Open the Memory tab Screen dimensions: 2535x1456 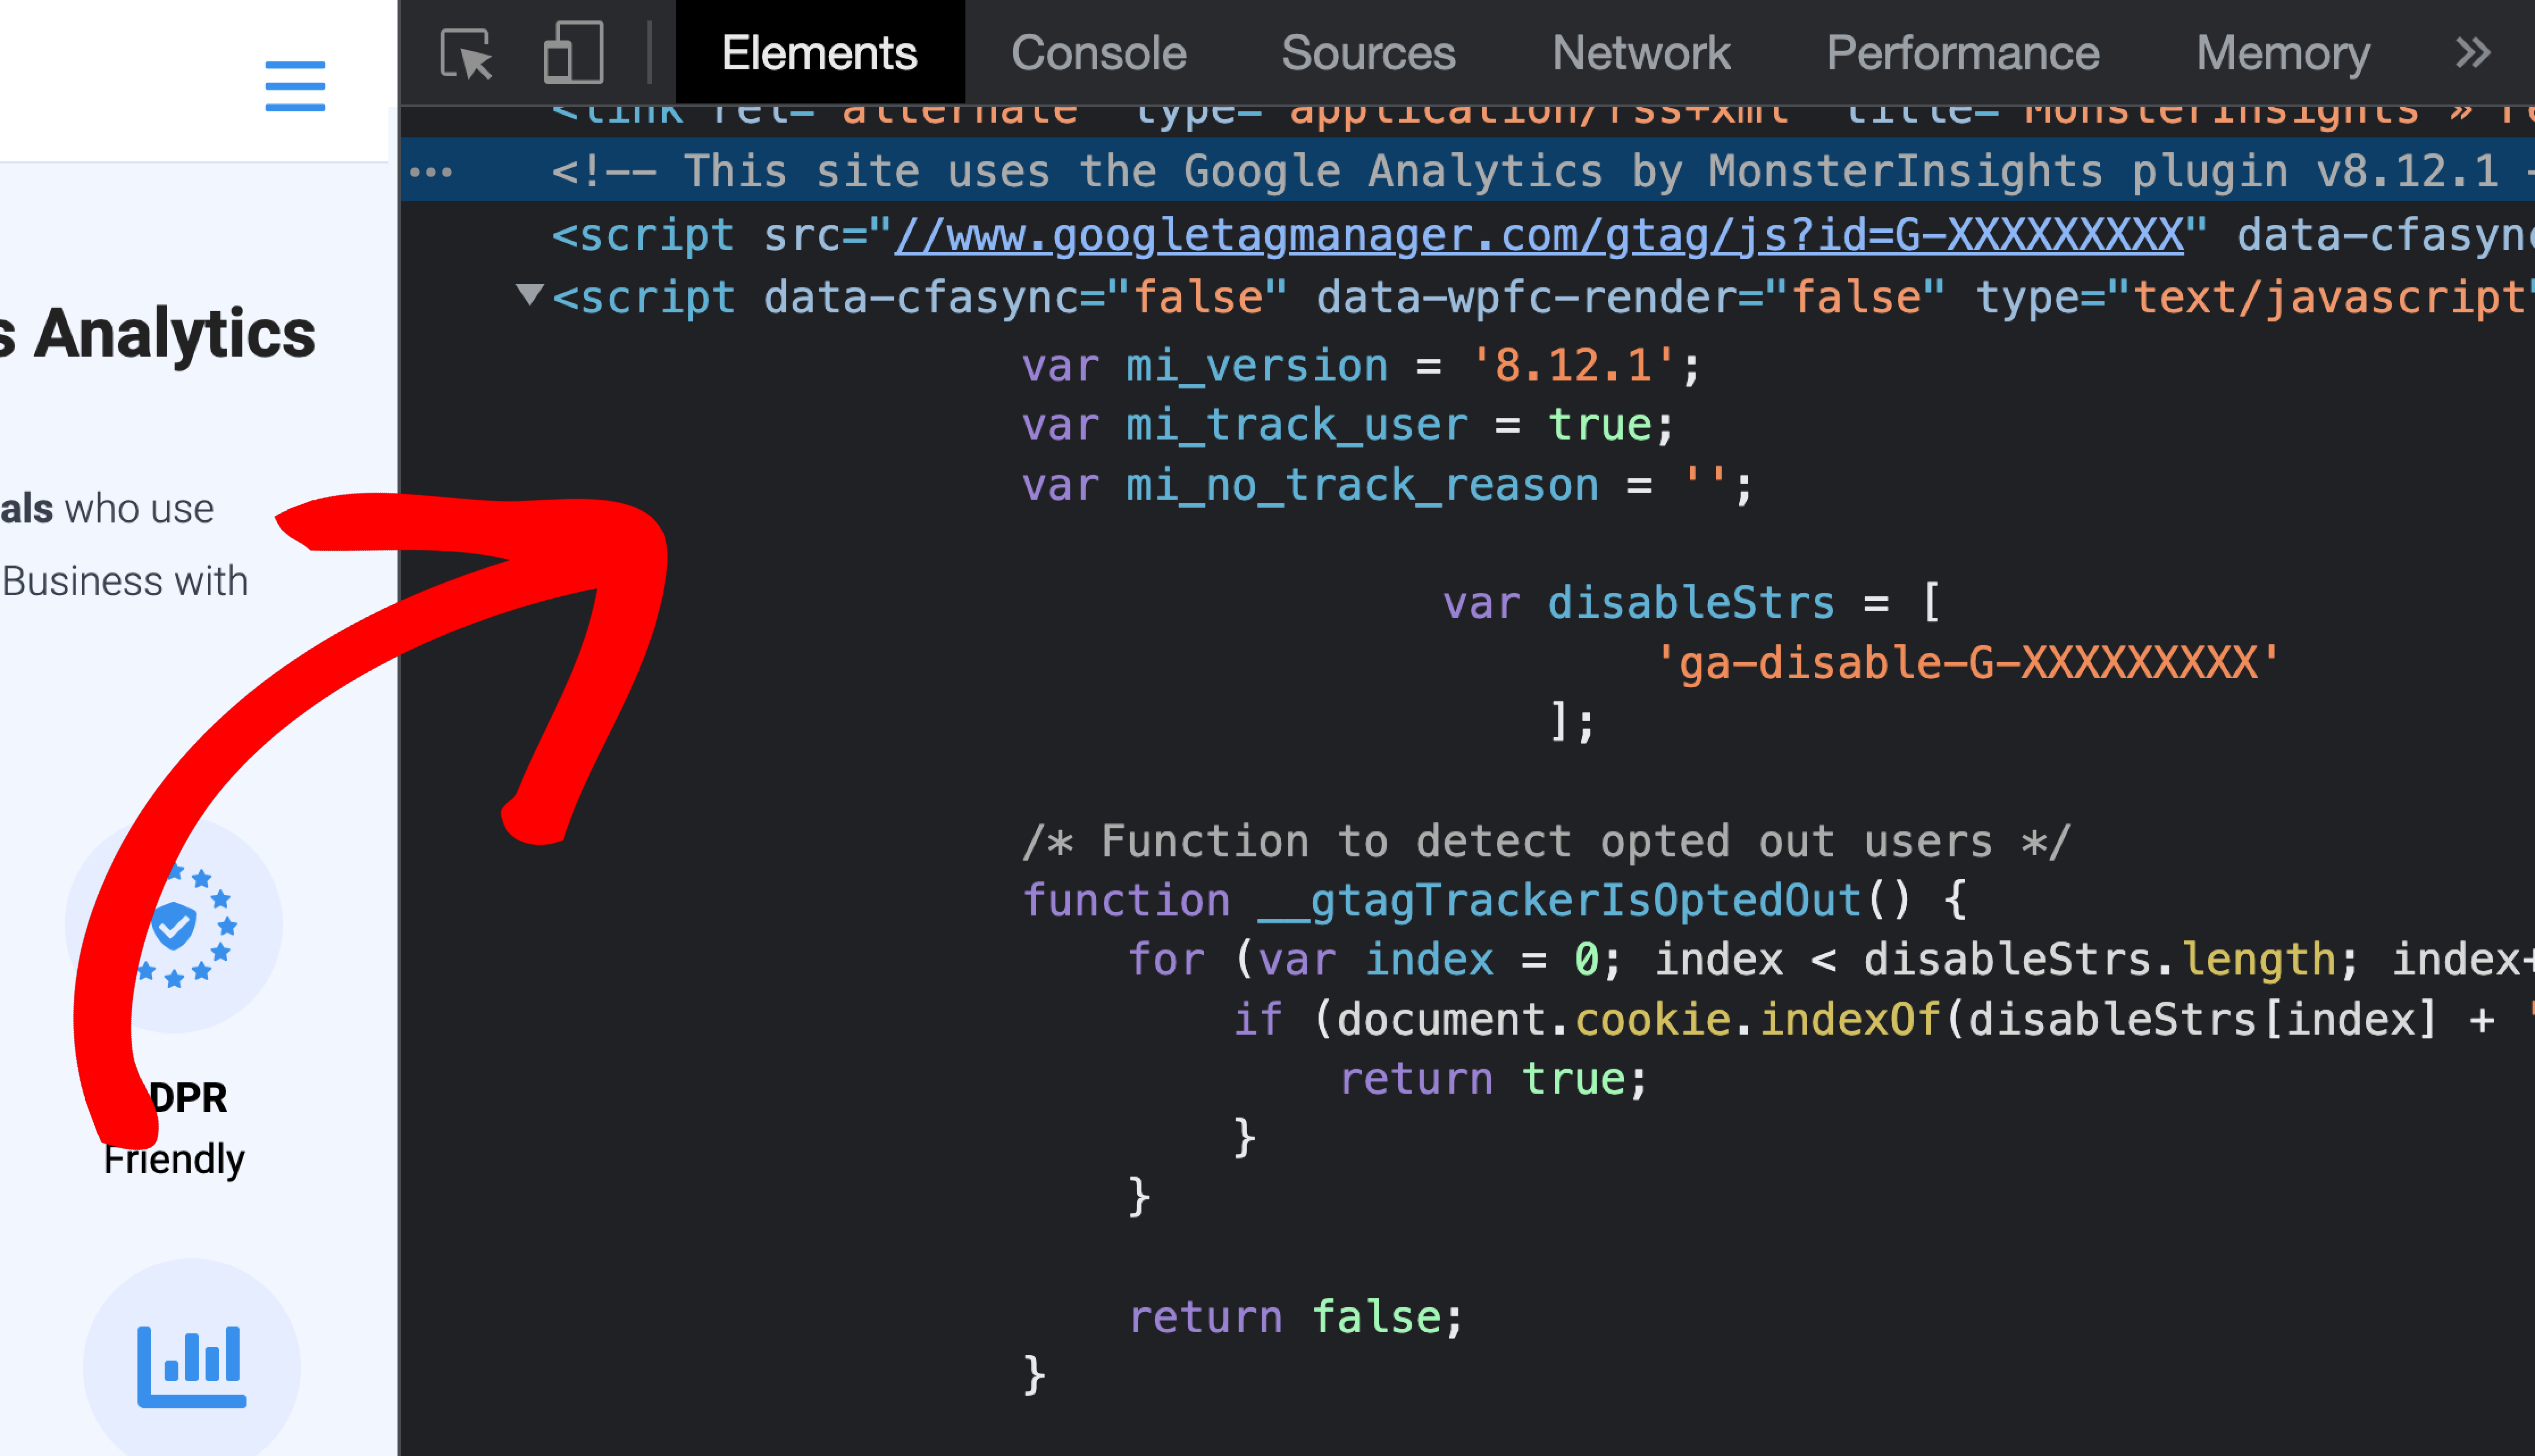click(x=2282, y=54)
